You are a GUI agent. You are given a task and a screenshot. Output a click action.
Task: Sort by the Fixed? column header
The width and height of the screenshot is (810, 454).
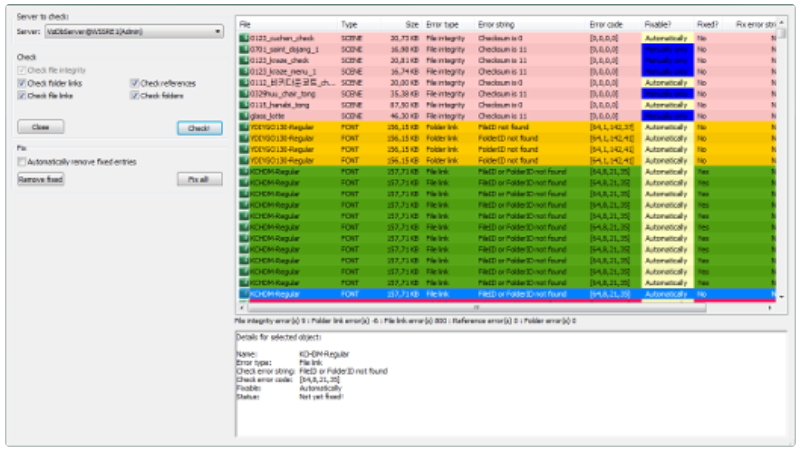click(x=707, y=24)
